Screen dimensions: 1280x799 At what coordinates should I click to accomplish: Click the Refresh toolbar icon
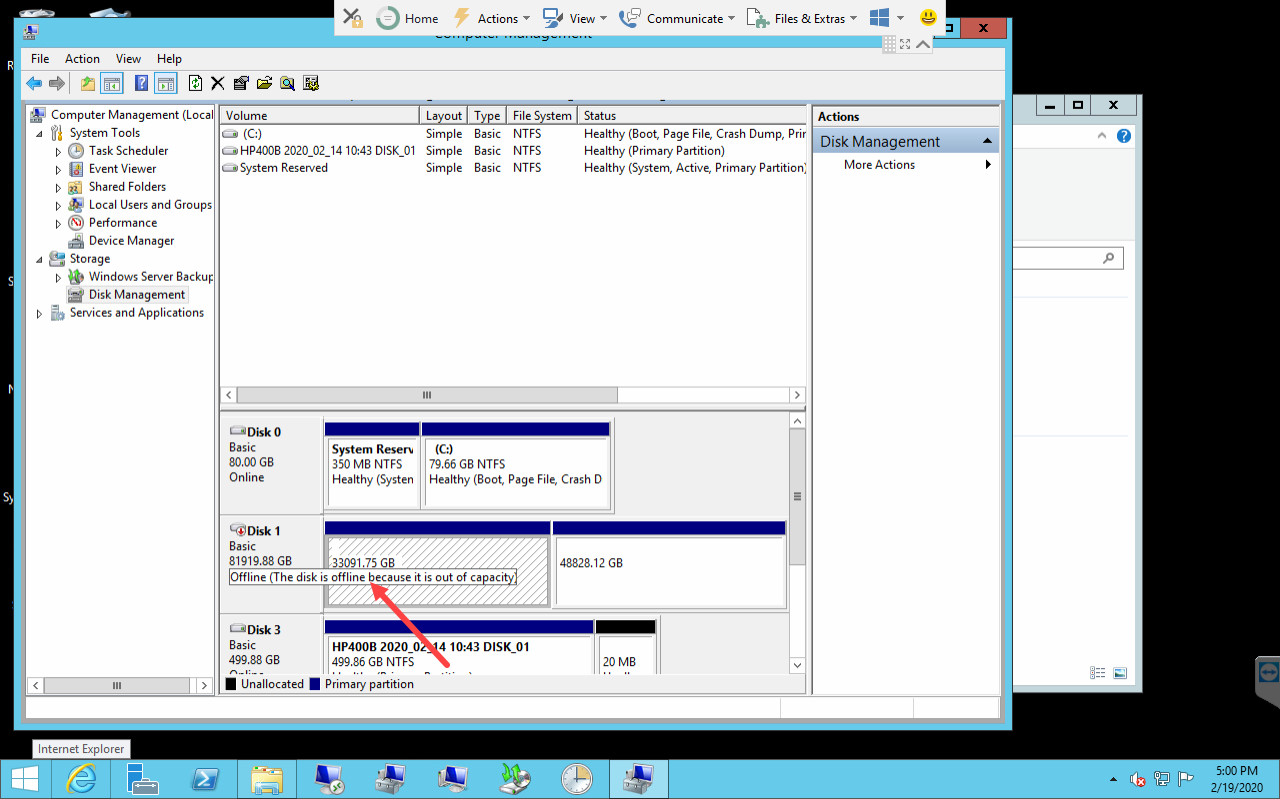tap(196, 84)
